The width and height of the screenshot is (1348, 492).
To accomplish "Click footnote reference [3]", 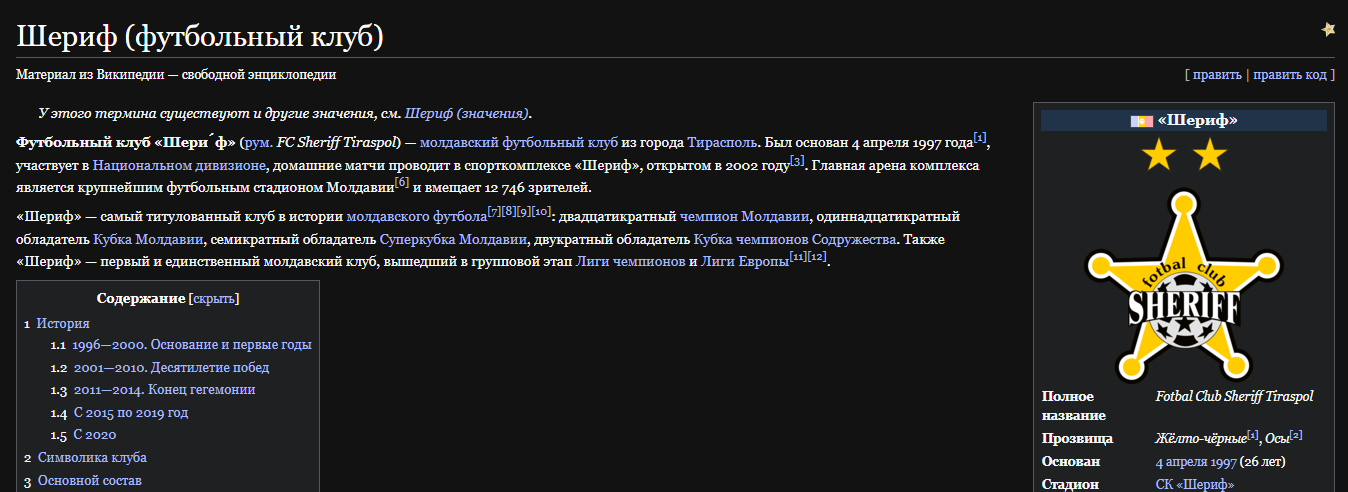I will click(x=797, y=160).
